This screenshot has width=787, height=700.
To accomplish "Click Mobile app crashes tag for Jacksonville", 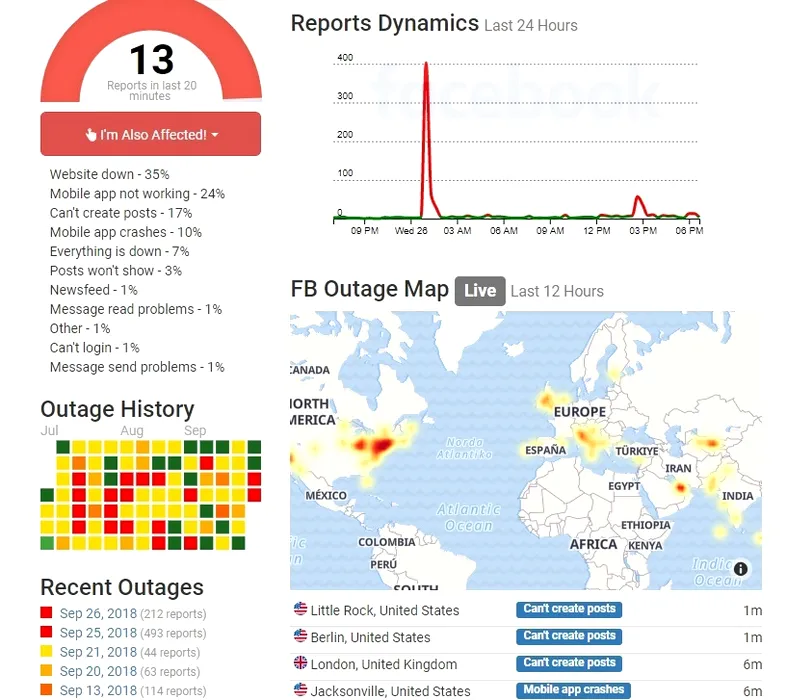I will click(573, 690).
